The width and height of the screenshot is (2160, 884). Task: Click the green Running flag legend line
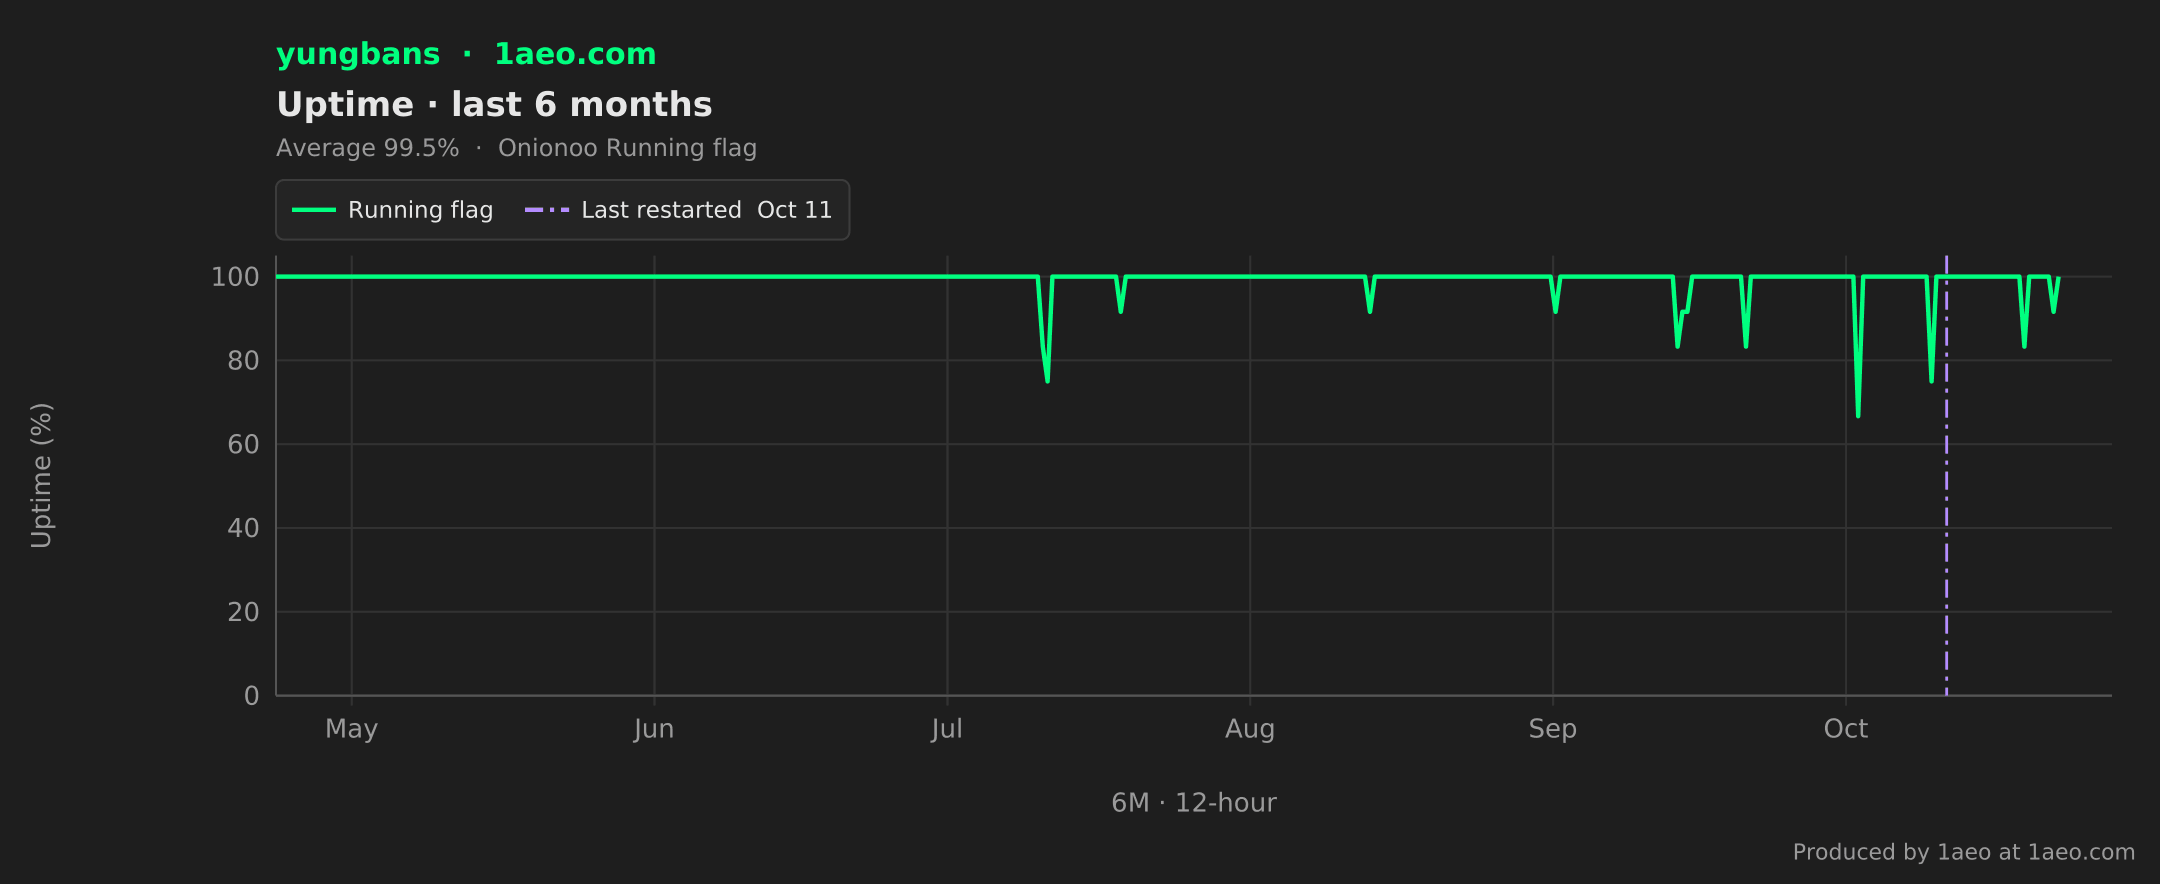click(x=313, y=210)
